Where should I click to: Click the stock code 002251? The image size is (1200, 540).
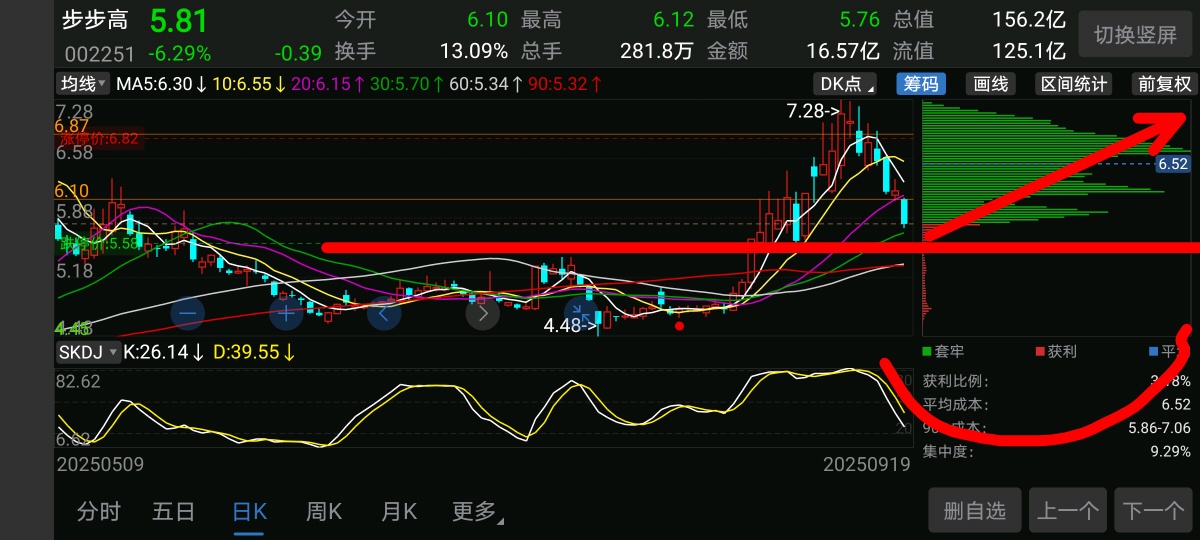click(x=99, y=53)
